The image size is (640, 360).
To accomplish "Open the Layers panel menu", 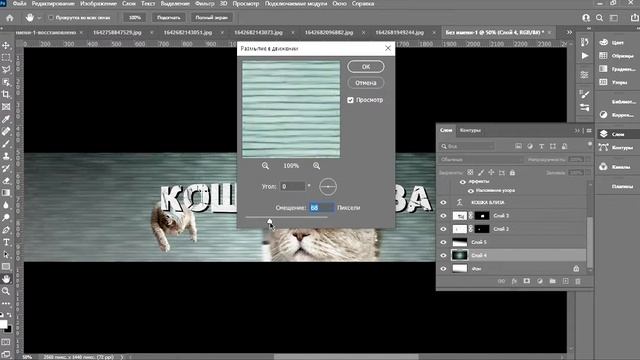I will pyautogui.click(x=589, y=130).
